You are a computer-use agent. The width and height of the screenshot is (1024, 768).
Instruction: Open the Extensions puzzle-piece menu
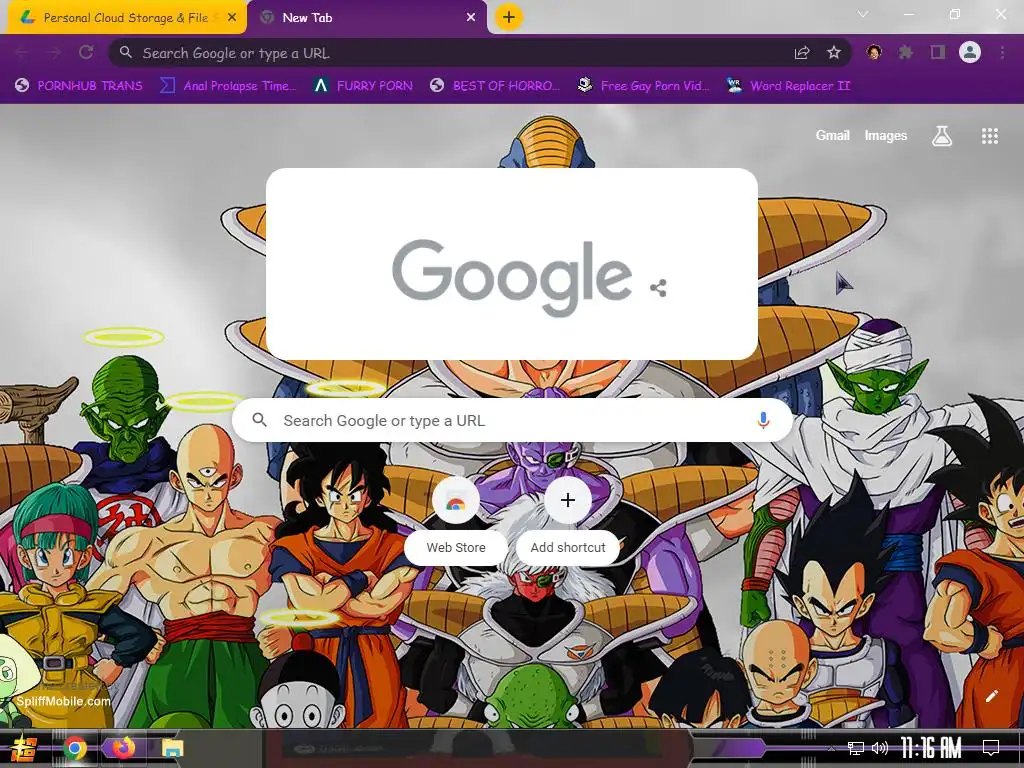pyautogui.click(x=905, y=52)
